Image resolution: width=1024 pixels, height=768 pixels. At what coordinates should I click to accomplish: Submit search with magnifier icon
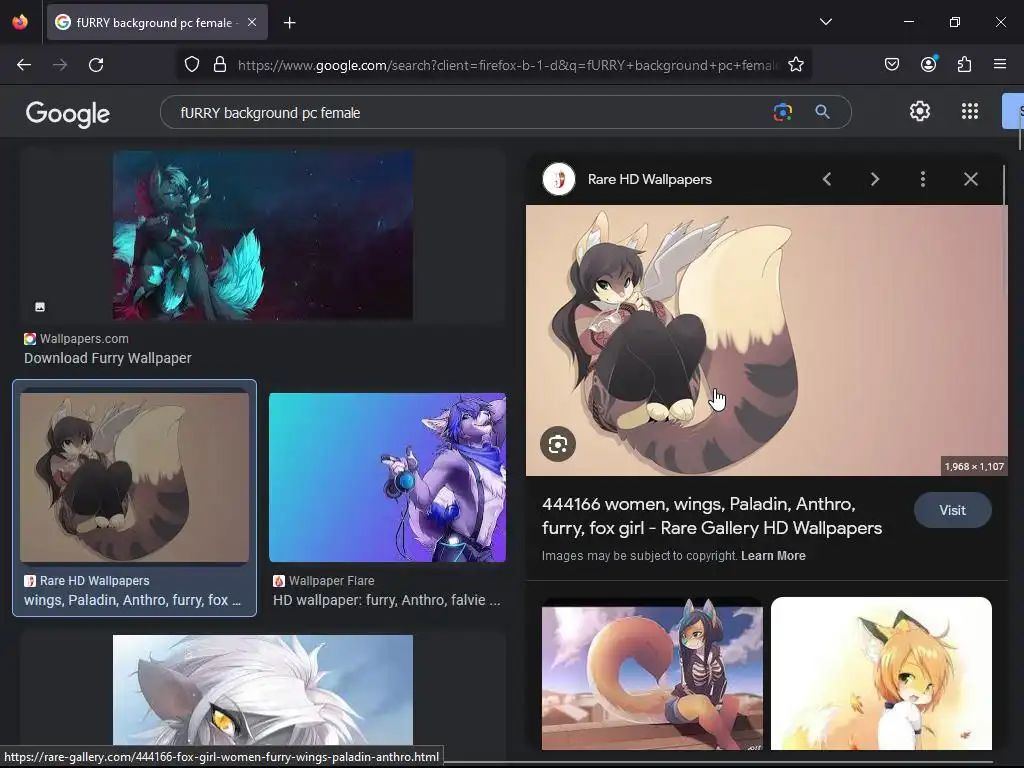coord(822,112)
